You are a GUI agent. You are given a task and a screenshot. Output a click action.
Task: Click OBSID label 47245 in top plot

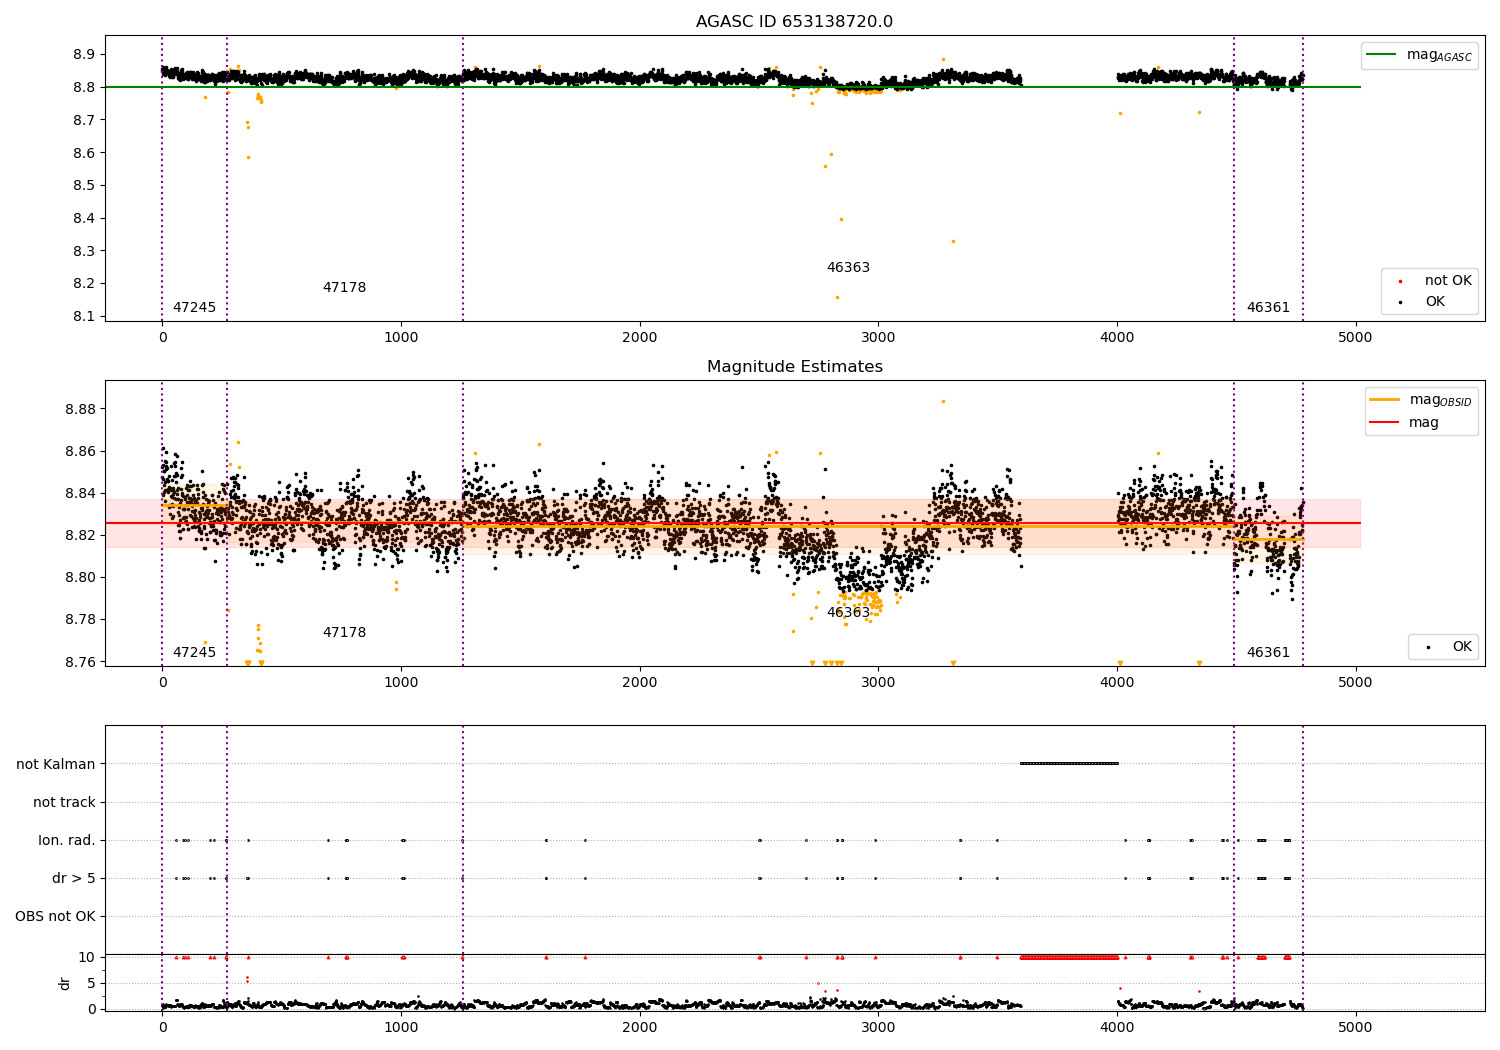(194, 308)
